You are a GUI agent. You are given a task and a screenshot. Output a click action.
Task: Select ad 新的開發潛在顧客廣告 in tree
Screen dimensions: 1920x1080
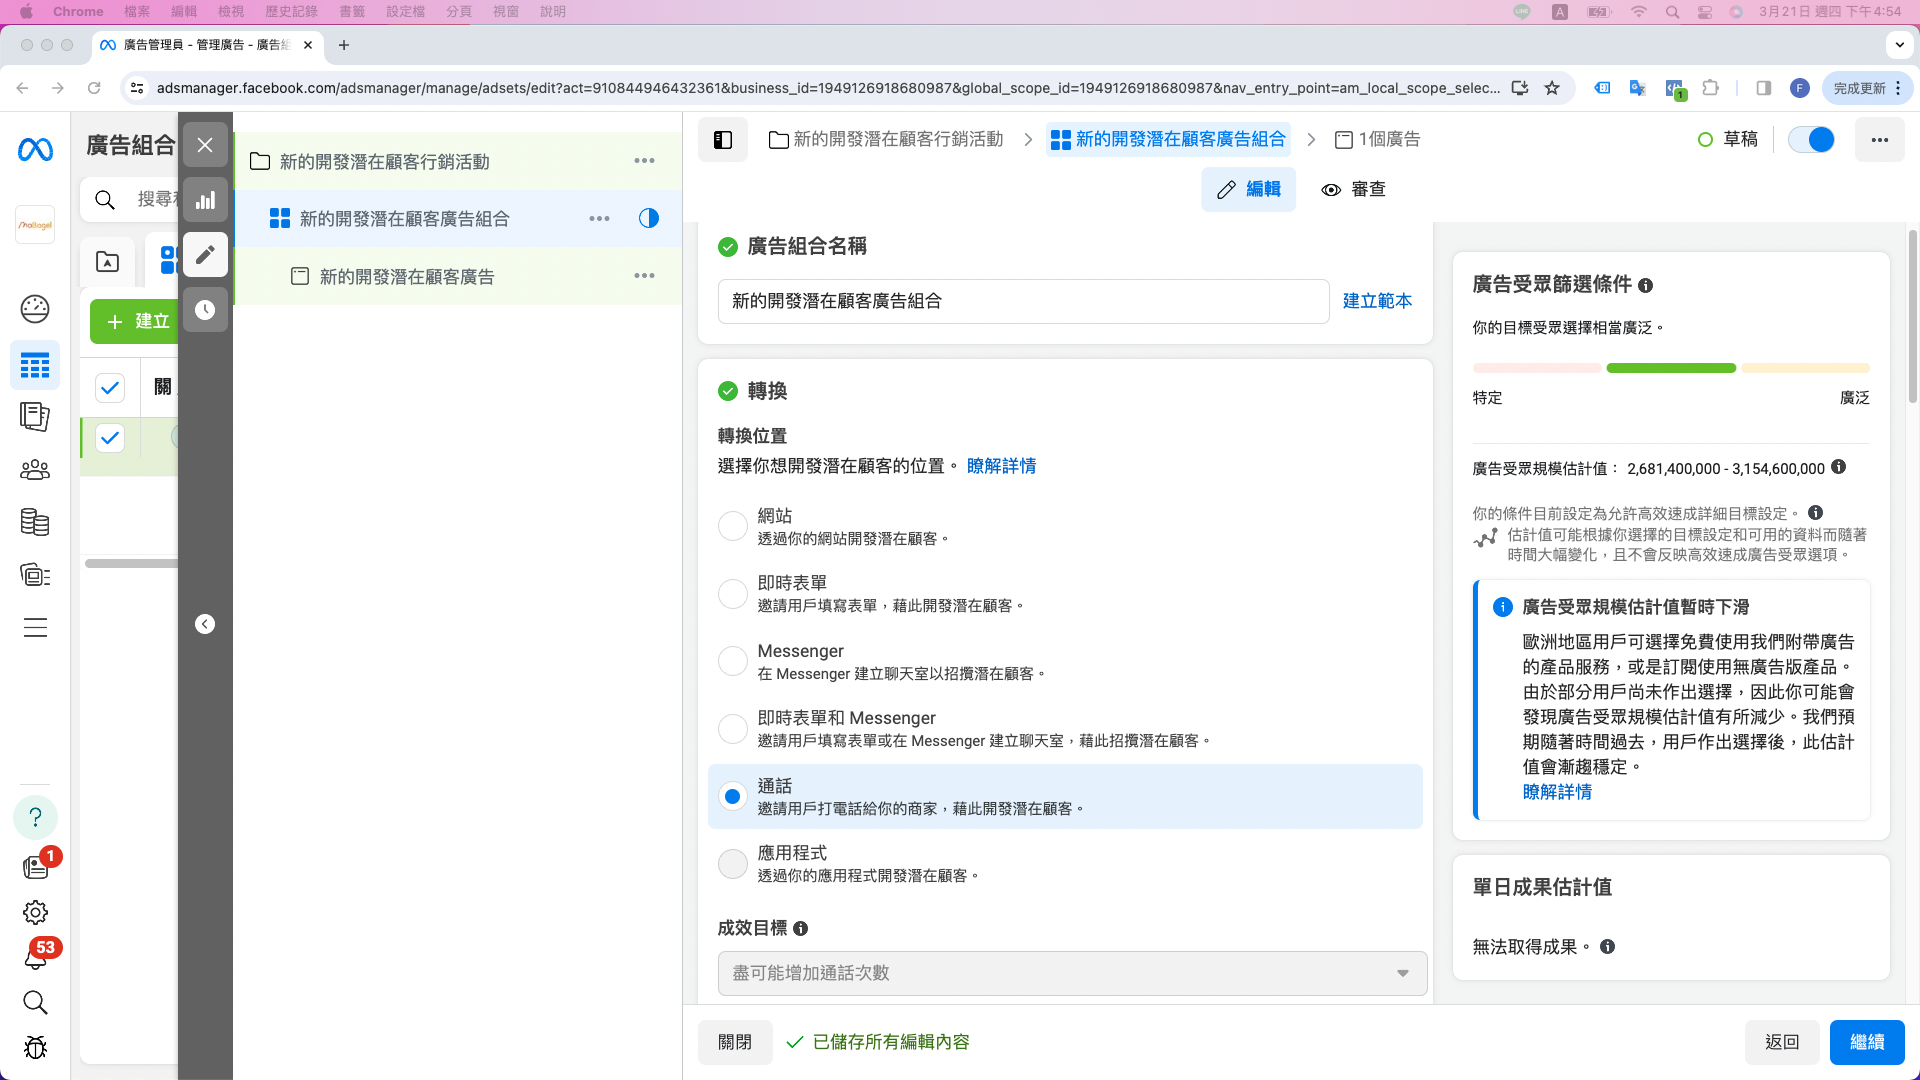coord(406,276)
